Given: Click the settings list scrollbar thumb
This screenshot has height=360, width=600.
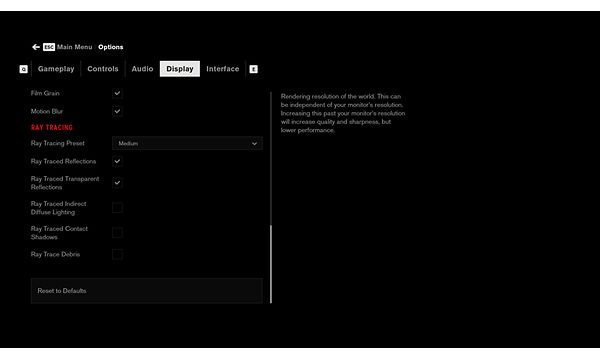Looking at the screenshot, I should (271, 264).
